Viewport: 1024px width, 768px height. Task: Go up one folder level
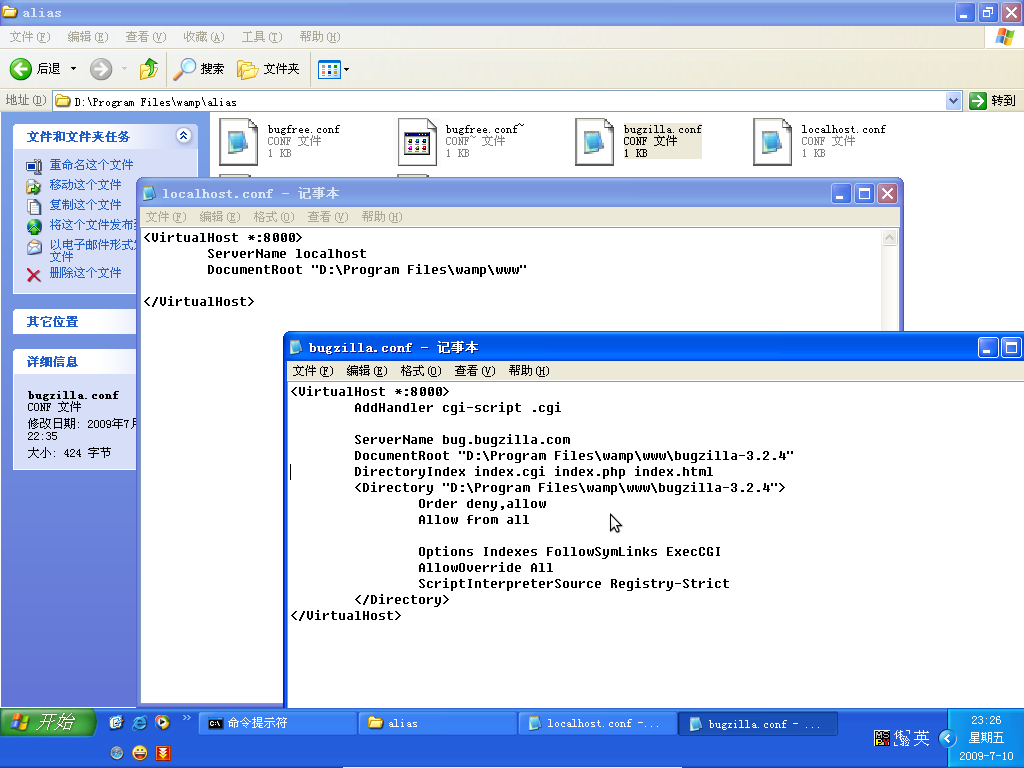click(x=149, y=69)
